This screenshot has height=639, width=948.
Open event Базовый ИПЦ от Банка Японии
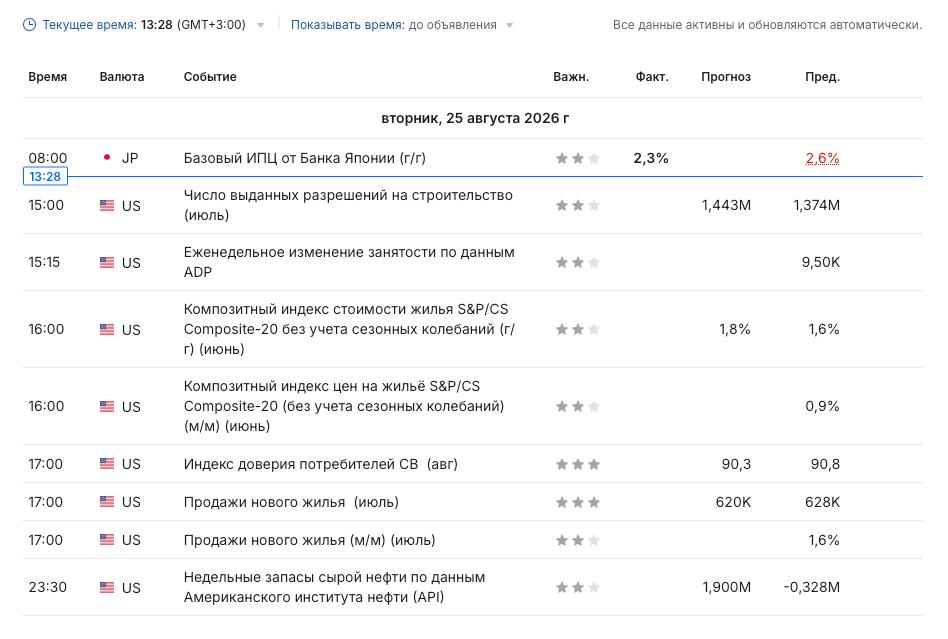pos(305,158)
